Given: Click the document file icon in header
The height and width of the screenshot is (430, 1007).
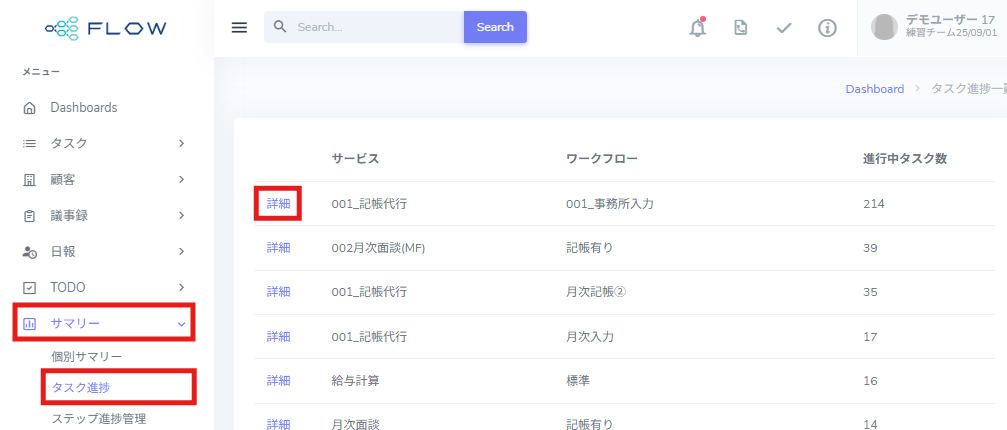Looking at the screenshot, I should point(741,28).
